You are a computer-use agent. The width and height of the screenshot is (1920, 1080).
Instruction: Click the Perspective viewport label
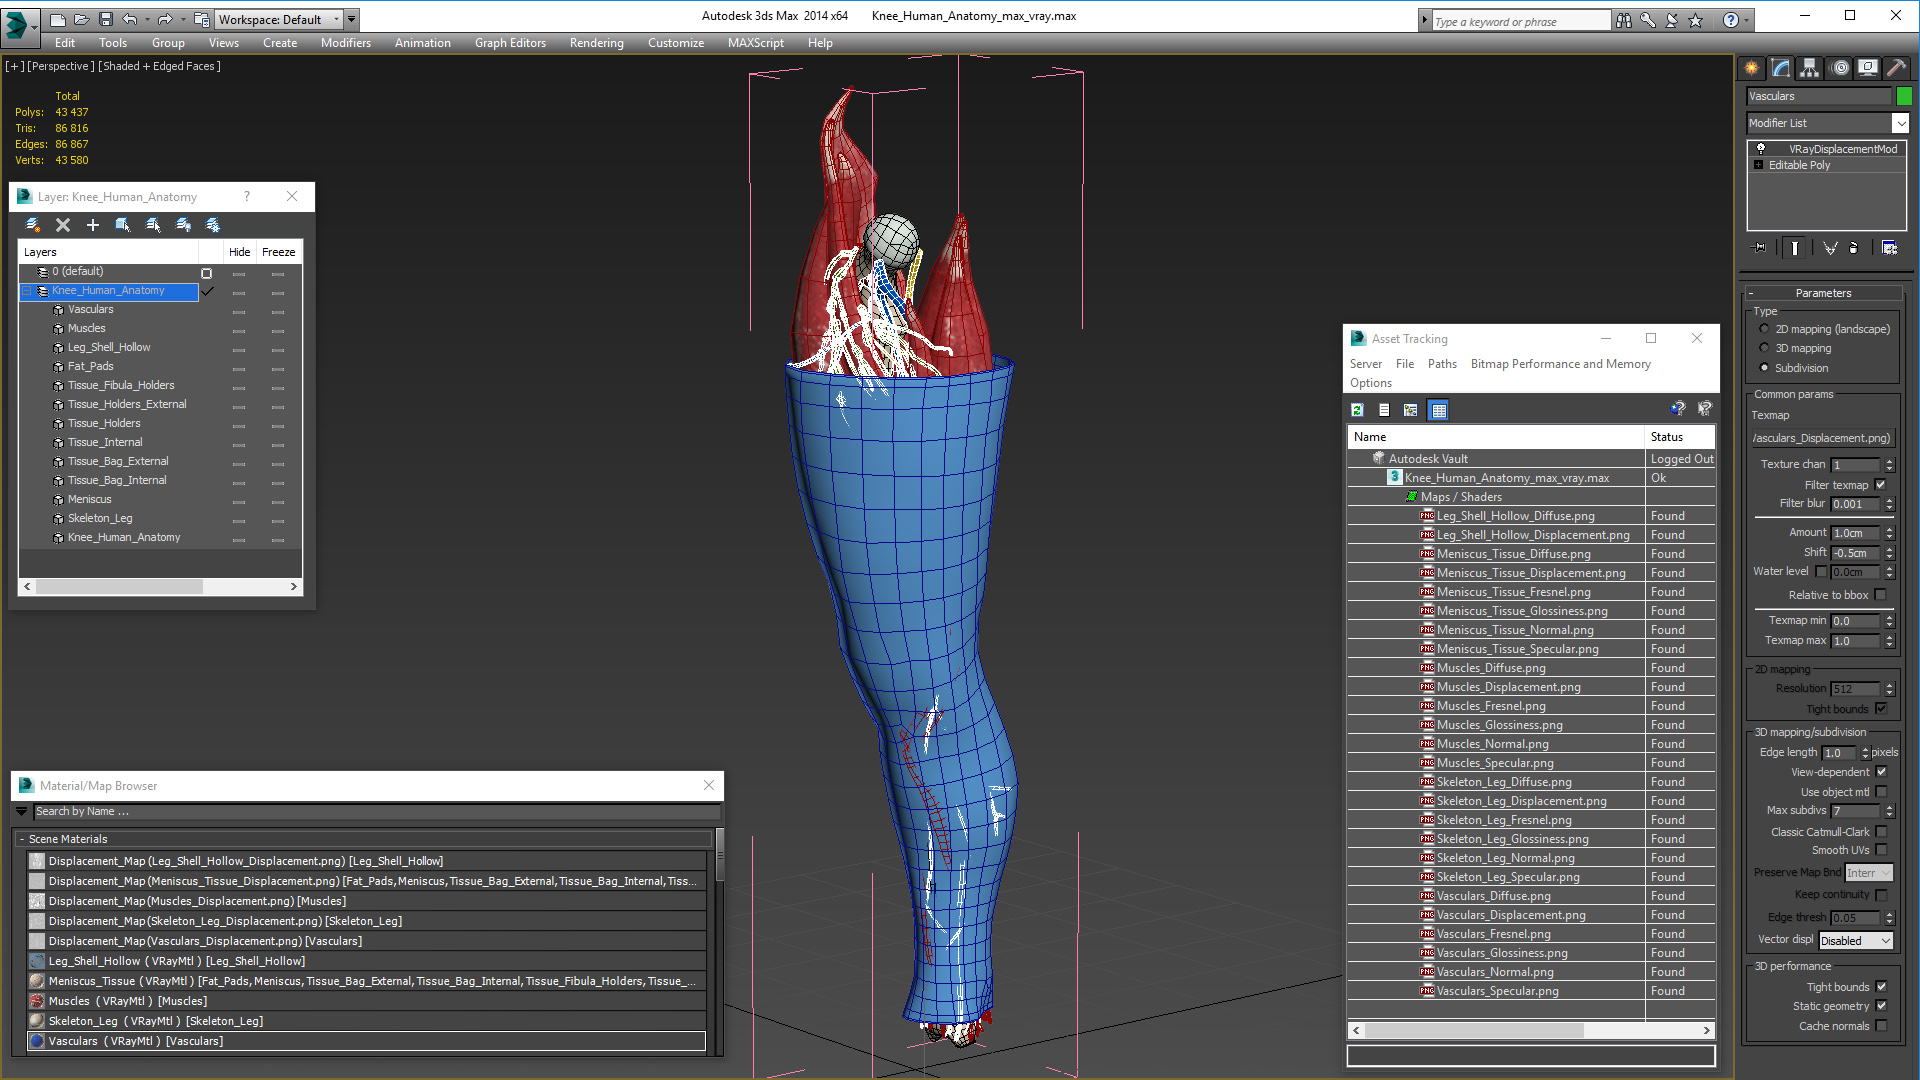click(61, 66)
